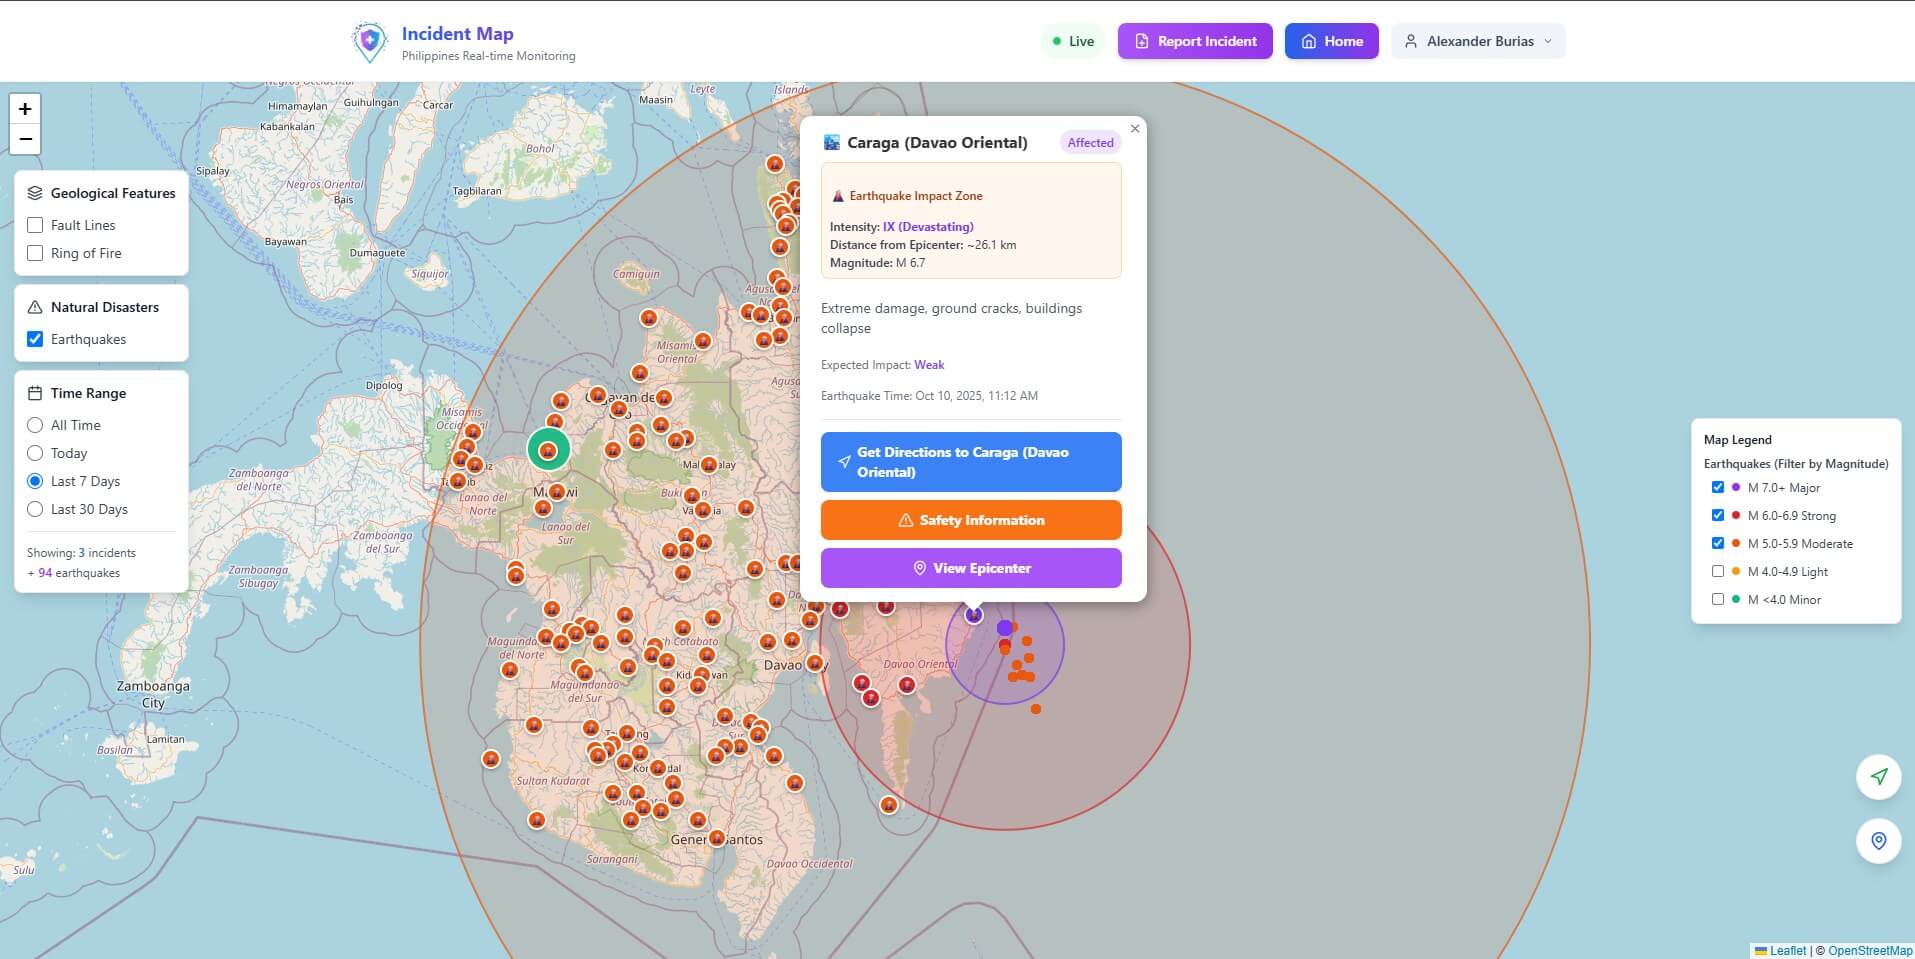Click the Incident Map shield logo
Viewport: 1915px width, 959px height.
click(x=370, y=42)
